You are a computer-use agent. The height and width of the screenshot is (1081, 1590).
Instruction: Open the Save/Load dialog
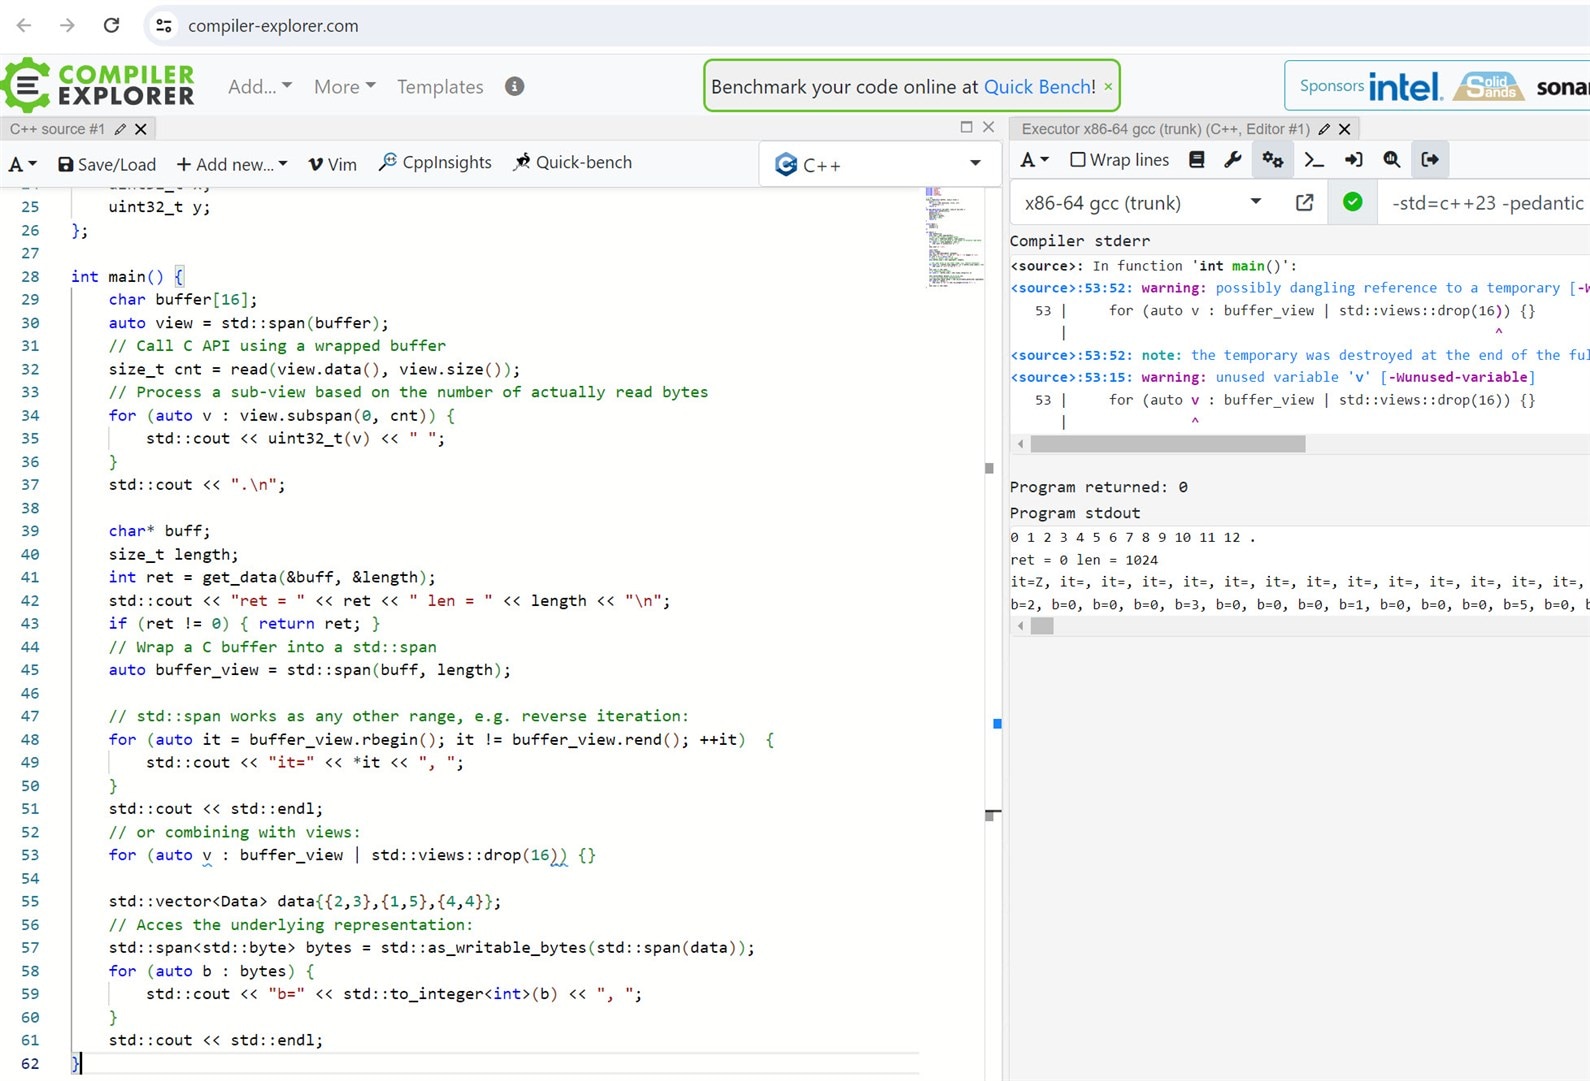107,164
